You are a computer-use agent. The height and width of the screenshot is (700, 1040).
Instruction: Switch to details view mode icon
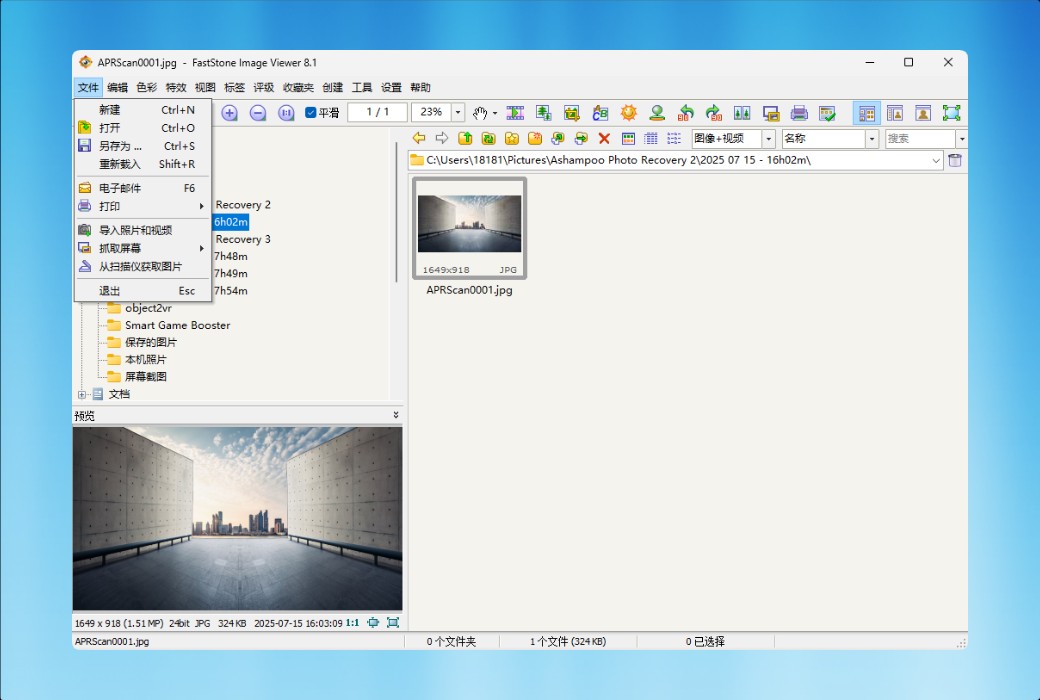[x=651, y=138]
